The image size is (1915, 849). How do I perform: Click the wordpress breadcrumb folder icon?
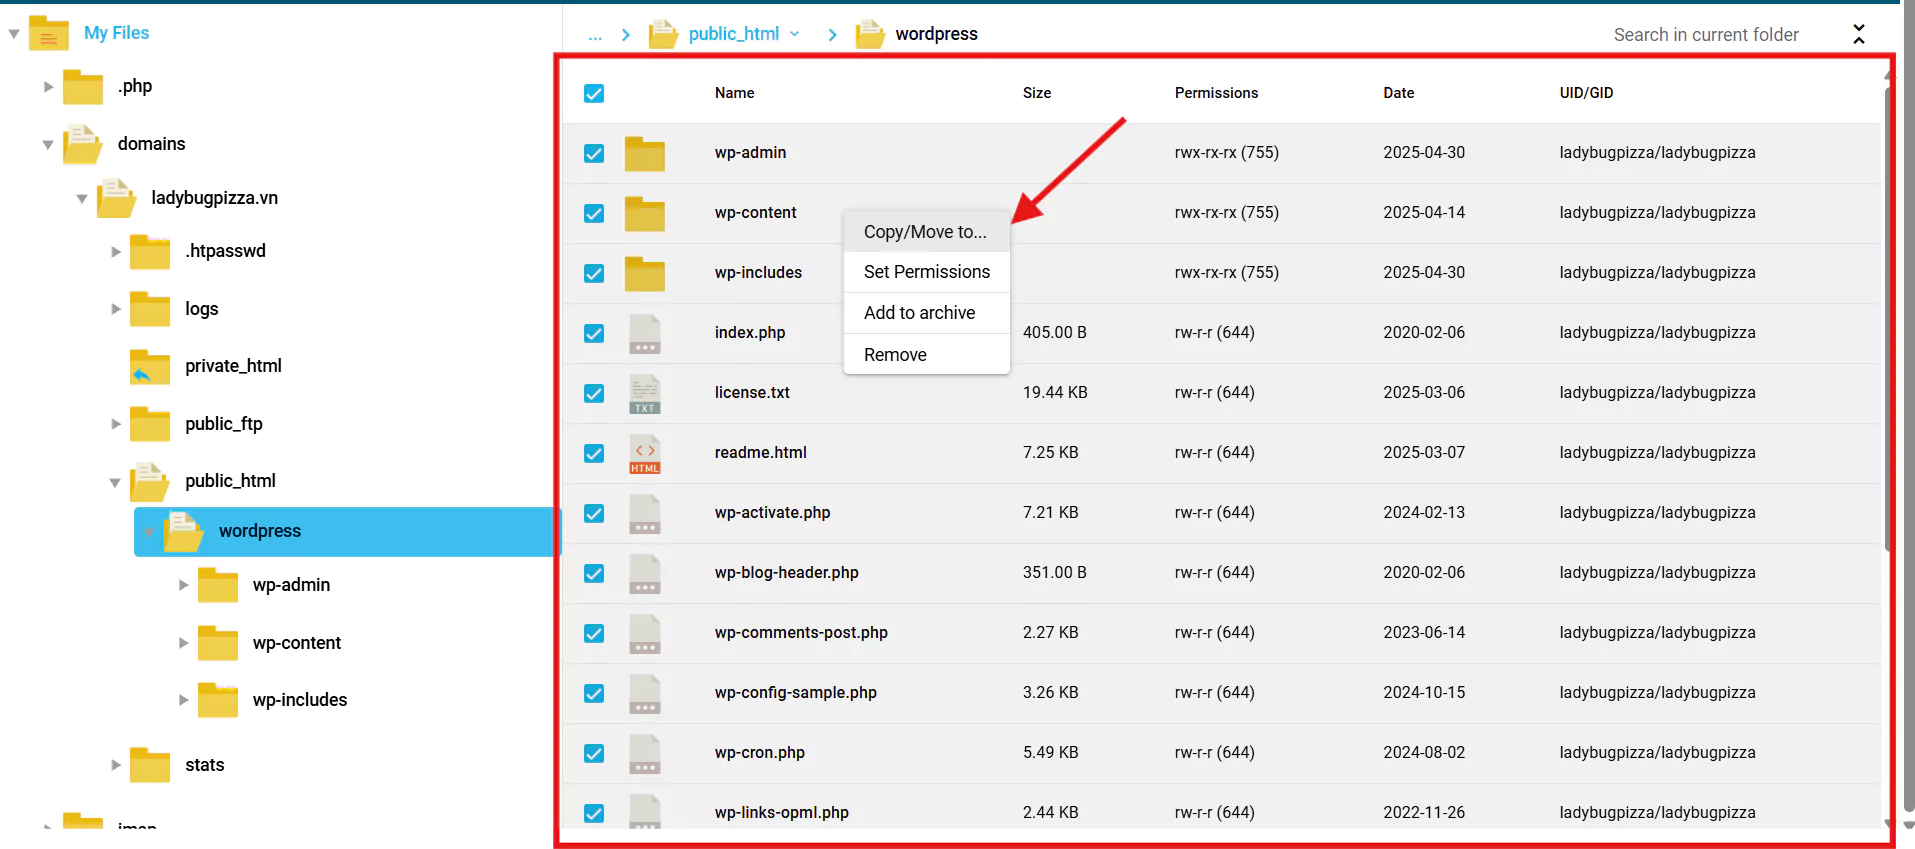click(870, 34)
